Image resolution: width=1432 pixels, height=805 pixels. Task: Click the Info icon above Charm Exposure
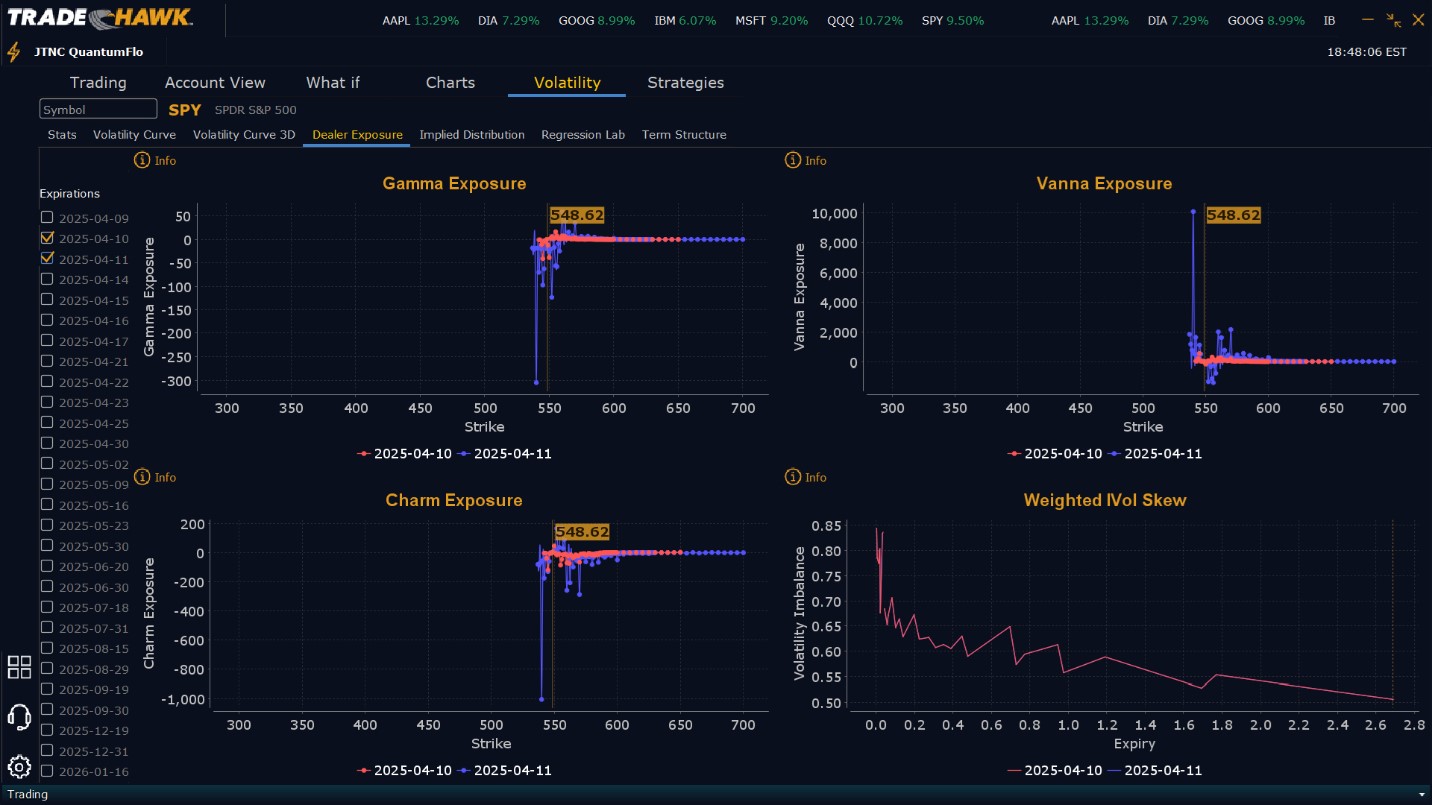click(x=141, y=477)
